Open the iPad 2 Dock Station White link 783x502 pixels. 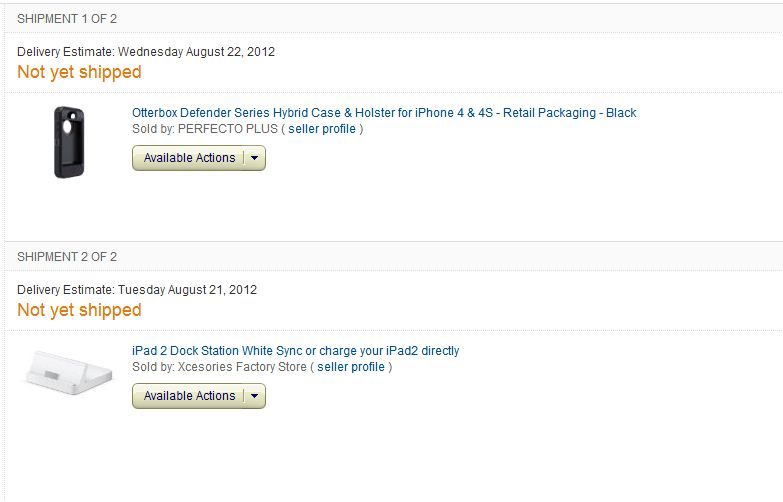(x=295, y=351)
